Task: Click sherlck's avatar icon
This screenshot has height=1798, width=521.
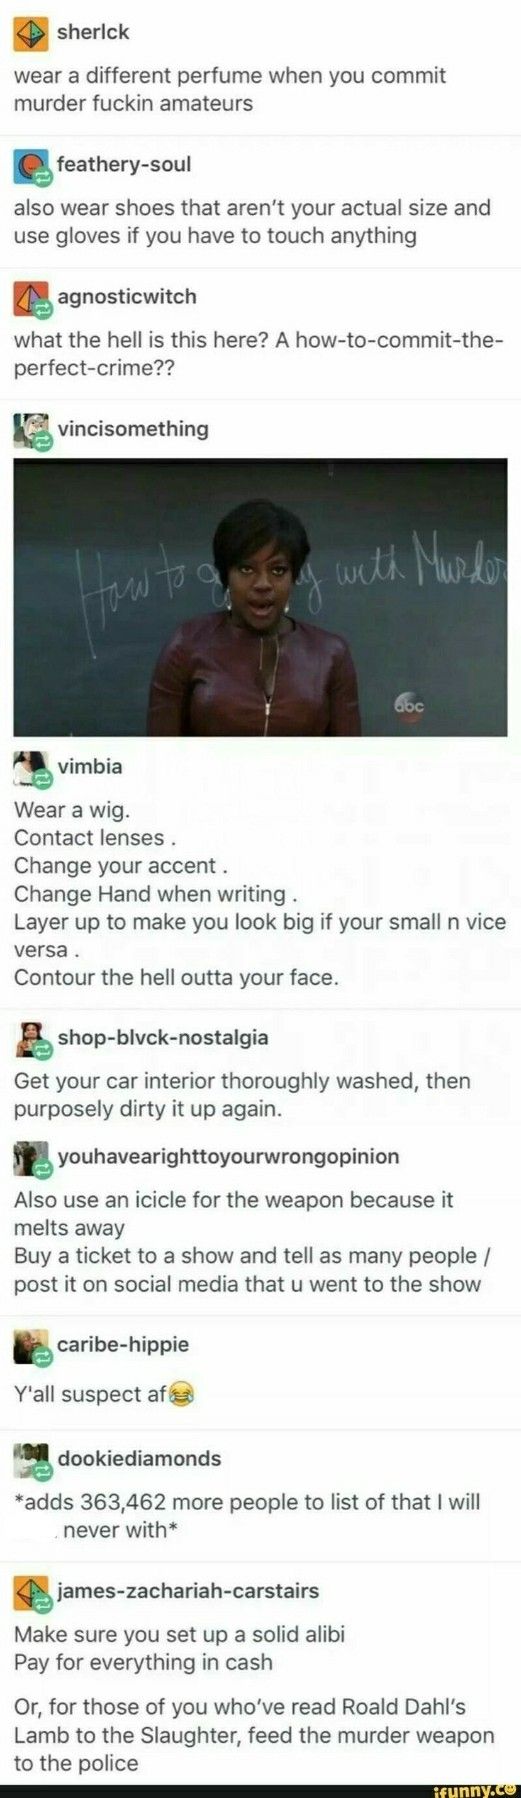Action: click(x=31, y=33)
